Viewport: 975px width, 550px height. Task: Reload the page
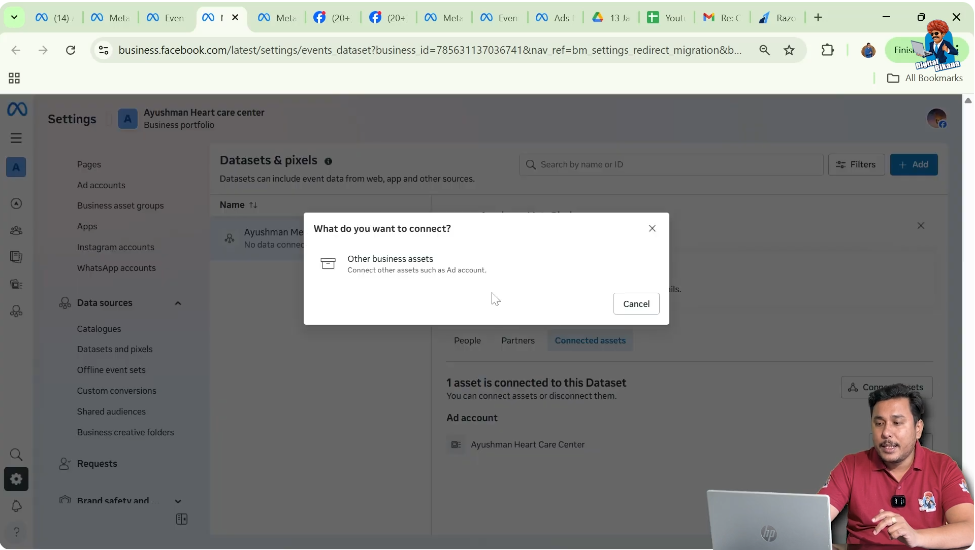tap(70, 50)
